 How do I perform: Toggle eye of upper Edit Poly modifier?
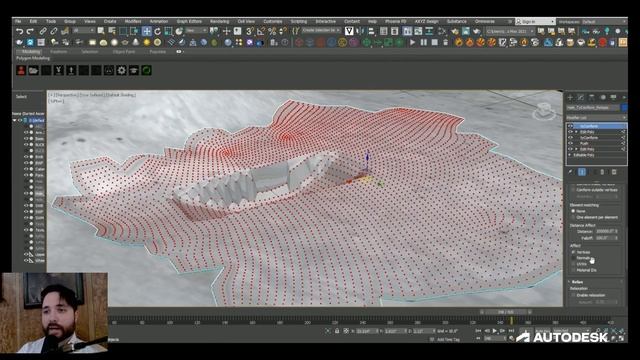[571, 132]
